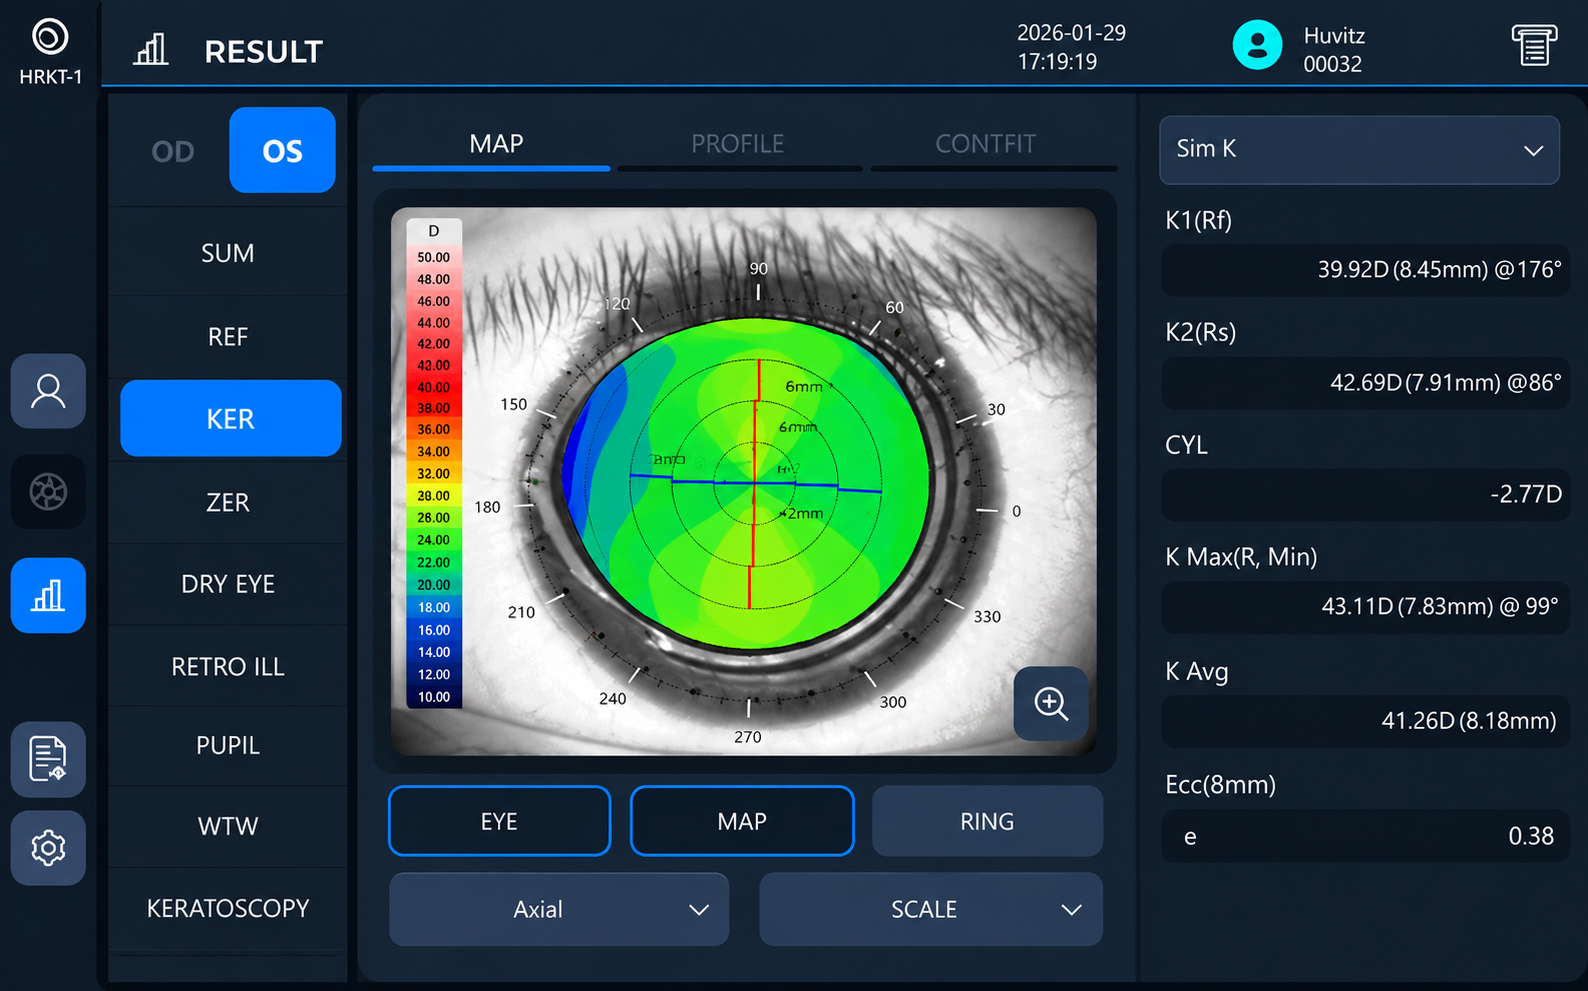Click the K Avg value 41.26D
Viewport: 1588px width, 991px height.
point(1365,721)
